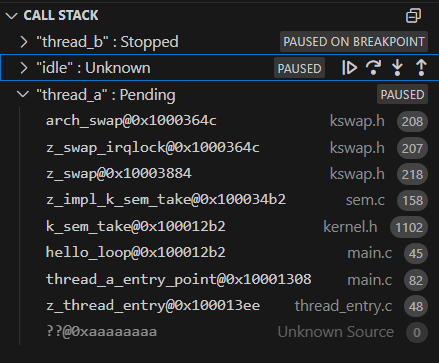Click line number 208 badge
Screen dimensions: 439x363
[412, 122]
